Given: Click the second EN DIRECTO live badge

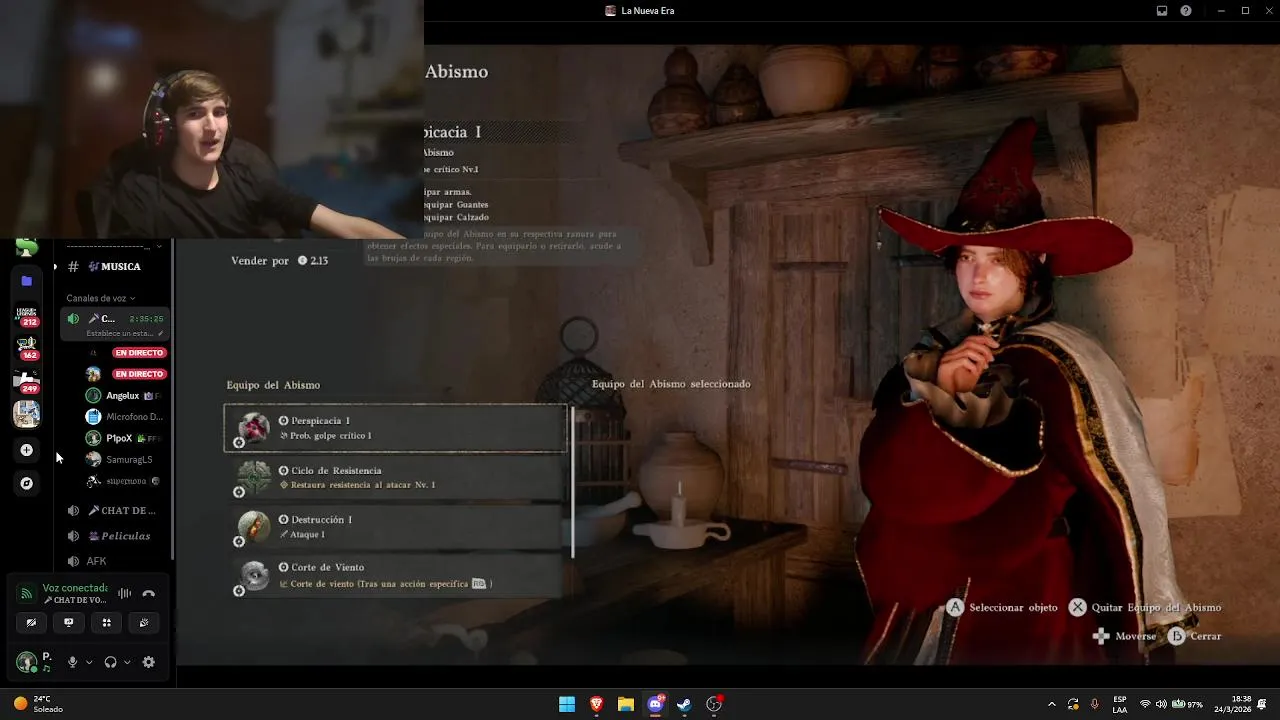Looking at the screenshot, I should [139, 374].
